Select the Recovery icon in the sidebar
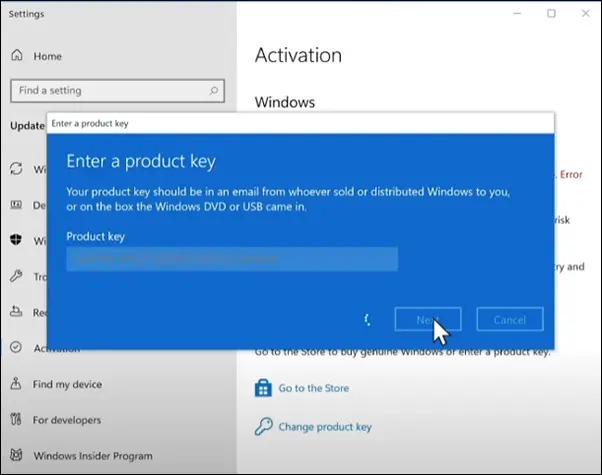Viewport: 602px width, 475px height. click(16, 311)
